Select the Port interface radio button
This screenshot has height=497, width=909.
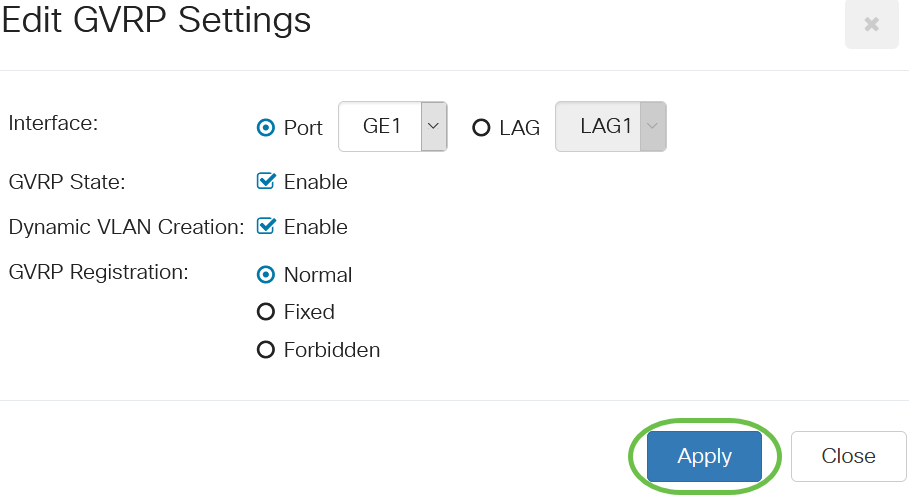click(x=266, y=128)
